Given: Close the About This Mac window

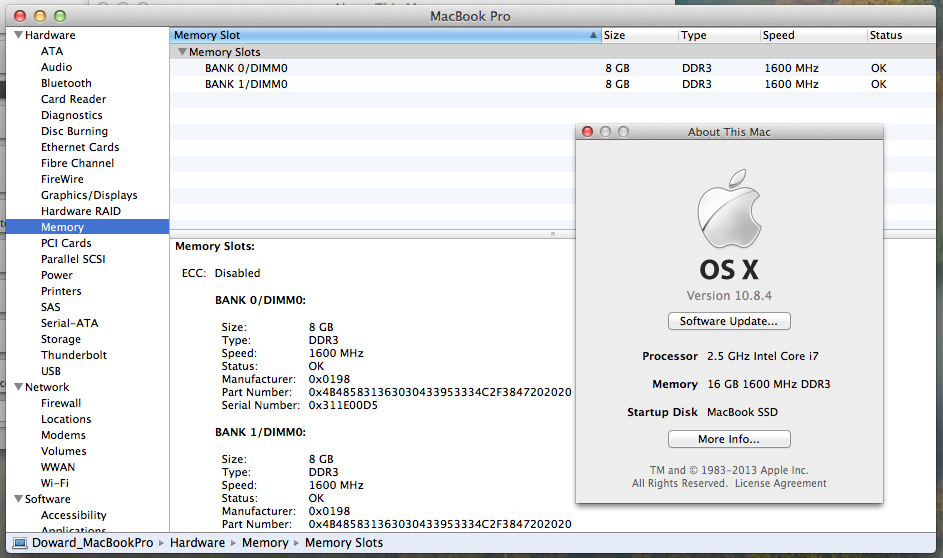Looking at the screenshot, I should point(588,131).
